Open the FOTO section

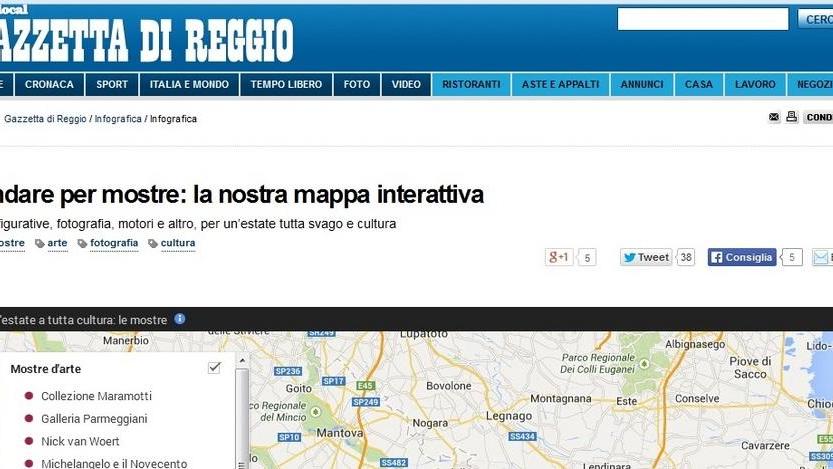[x=356, y=84]
